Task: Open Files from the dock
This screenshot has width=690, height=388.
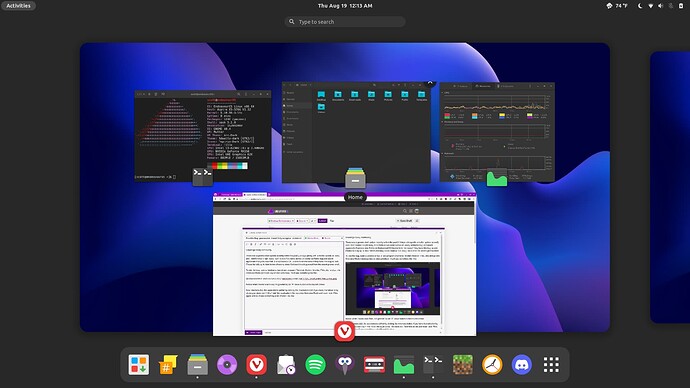Action: coord(198,365)
